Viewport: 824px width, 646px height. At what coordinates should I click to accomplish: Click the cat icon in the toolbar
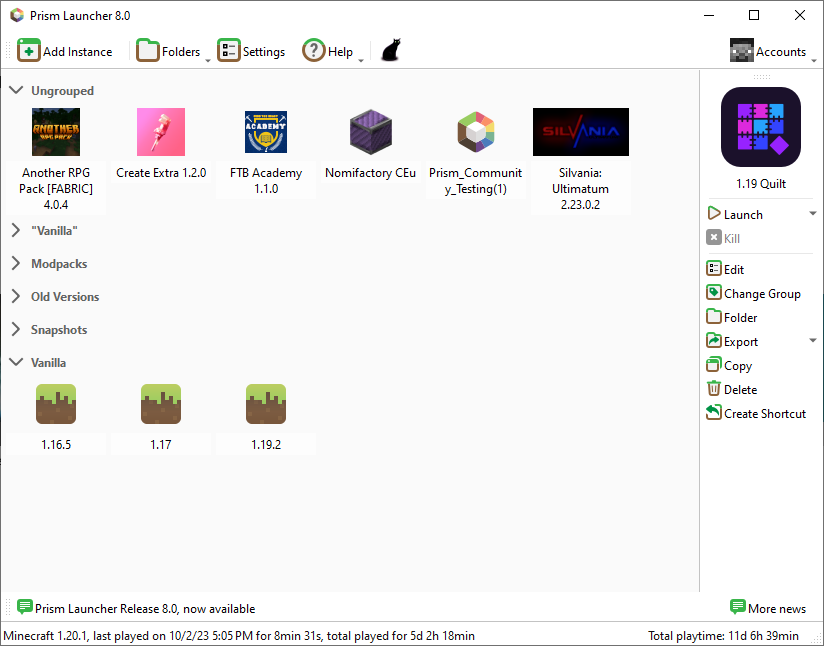click(390, 49)
